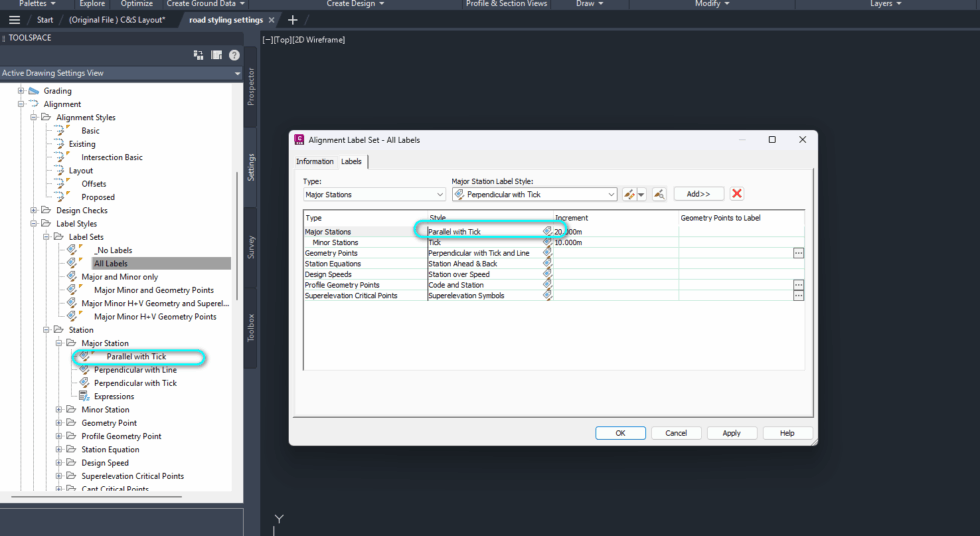The height and width of the screenshot is (536, 980).
Task: Click the hamburger menu icon beside Start tab
Action: [14, 20]
